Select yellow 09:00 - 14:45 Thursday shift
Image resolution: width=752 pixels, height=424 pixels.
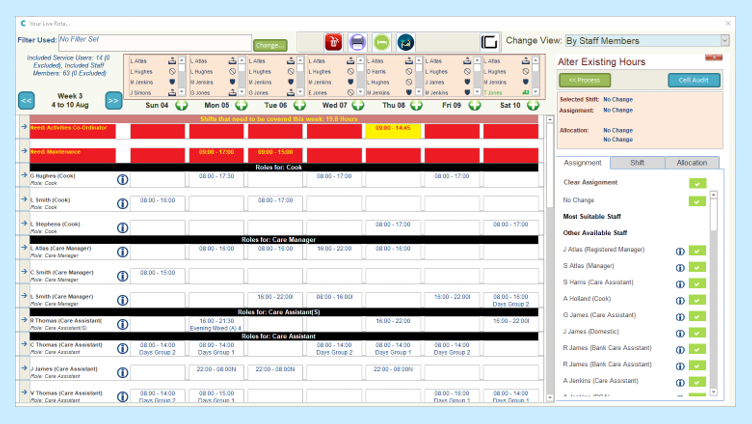(393, 131)
